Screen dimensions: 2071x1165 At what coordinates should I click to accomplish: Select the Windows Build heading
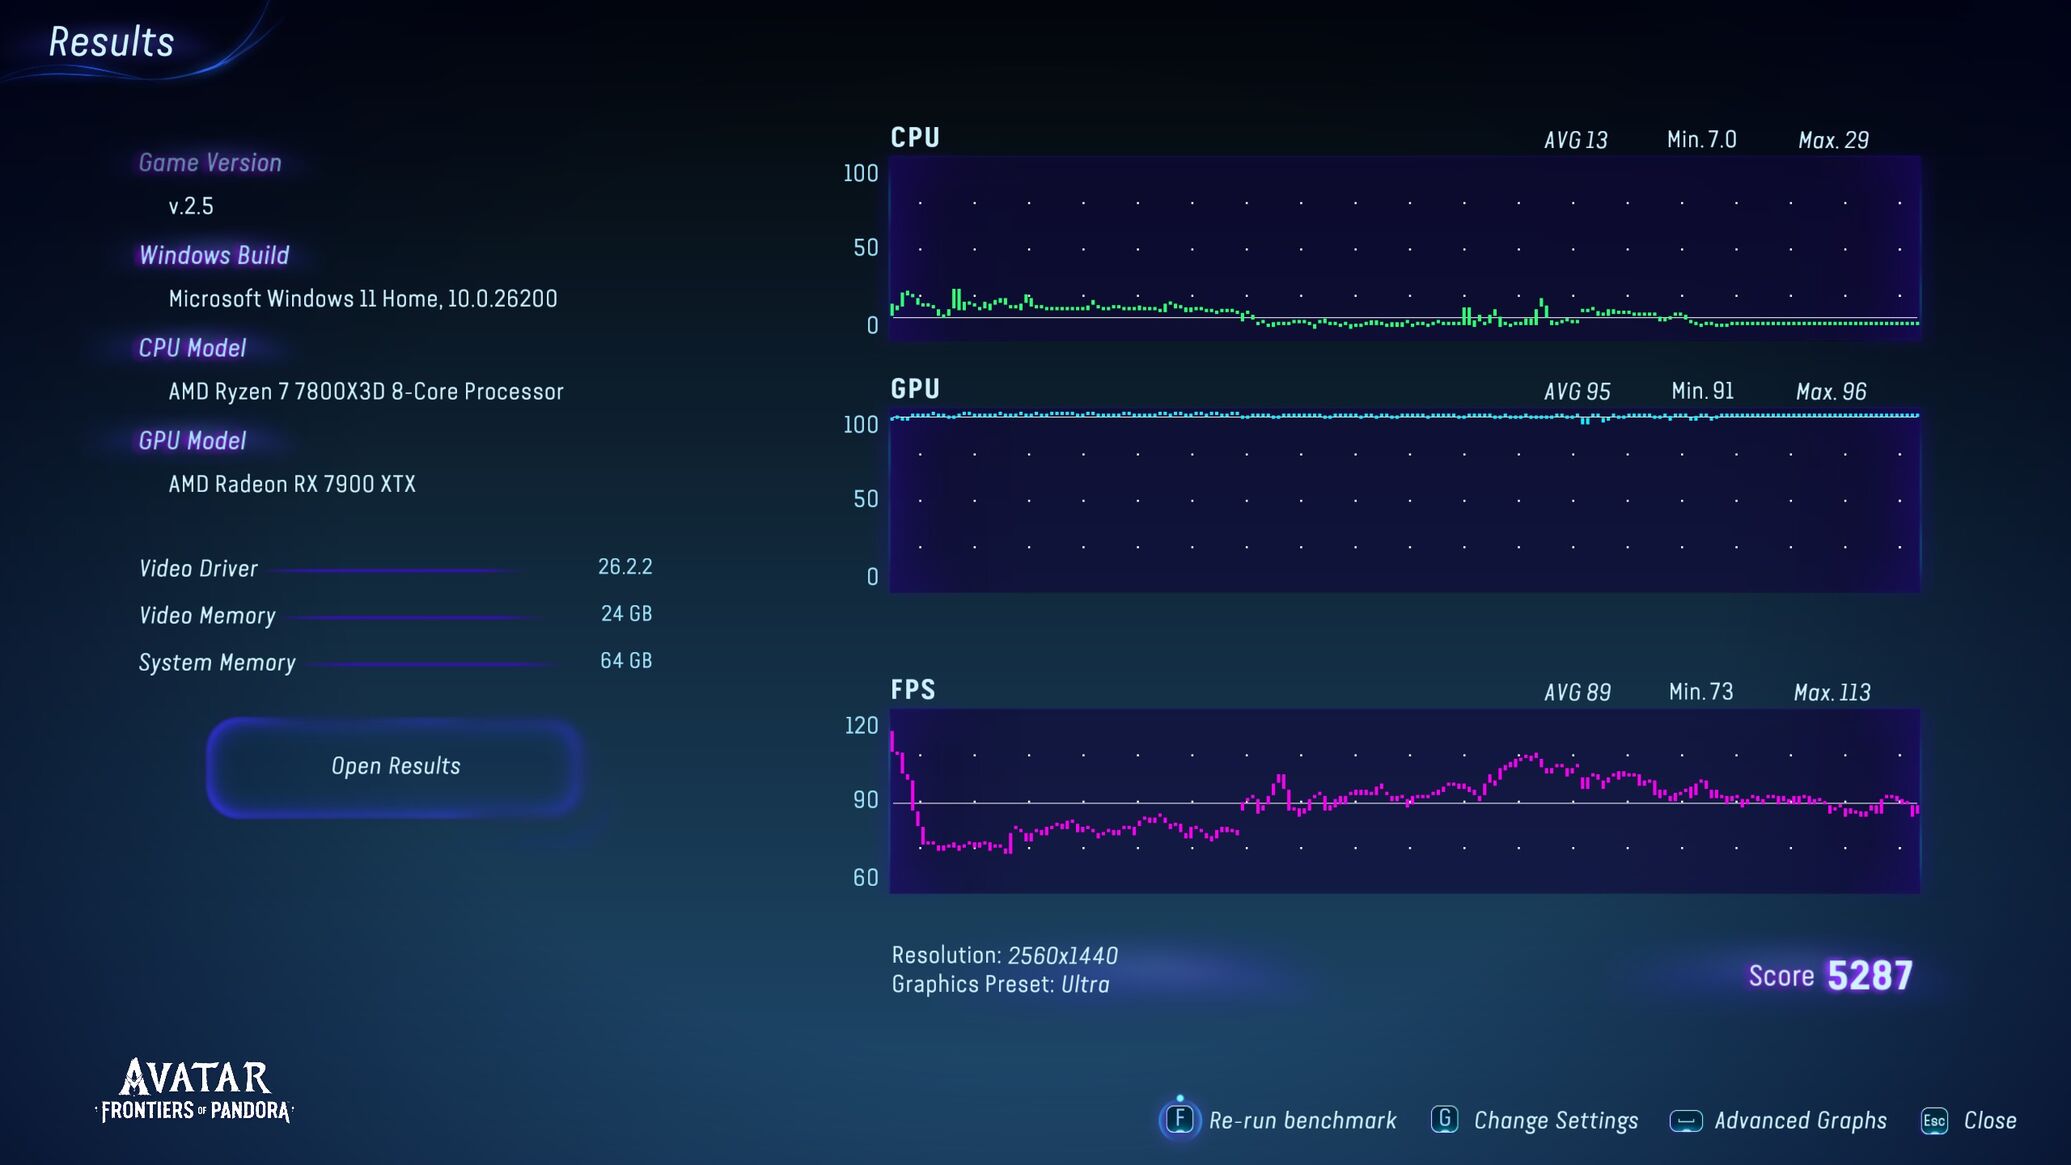214,256
